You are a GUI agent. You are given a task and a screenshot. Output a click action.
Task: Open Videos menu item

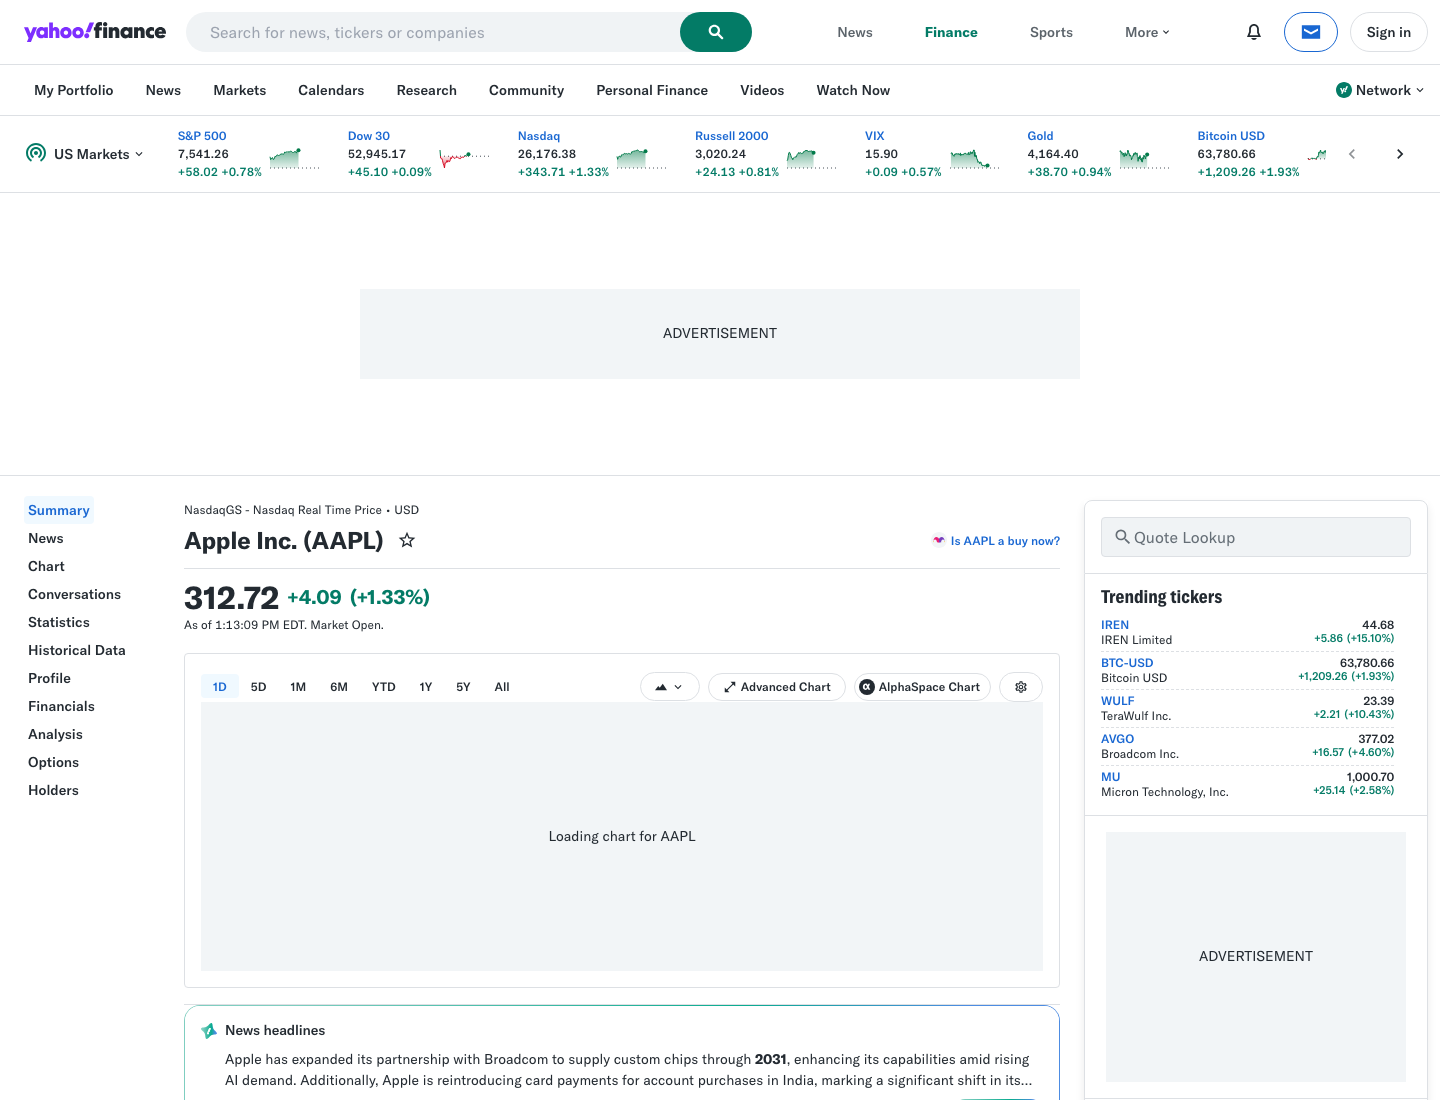pyautogui.click(x=762, y=90)
